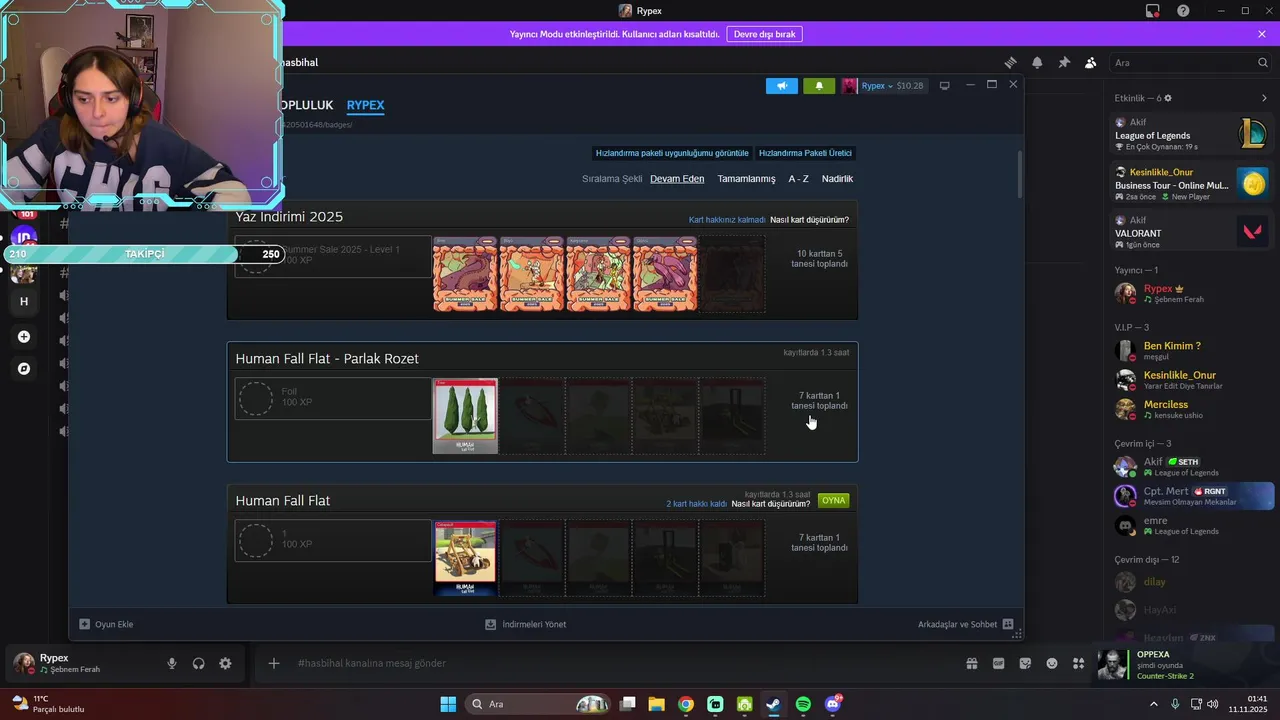The width and height of the screenshot is (1280, 720).
Task: Switch Steam to Big Picture mode icon
Action: [x=944, y=86]
